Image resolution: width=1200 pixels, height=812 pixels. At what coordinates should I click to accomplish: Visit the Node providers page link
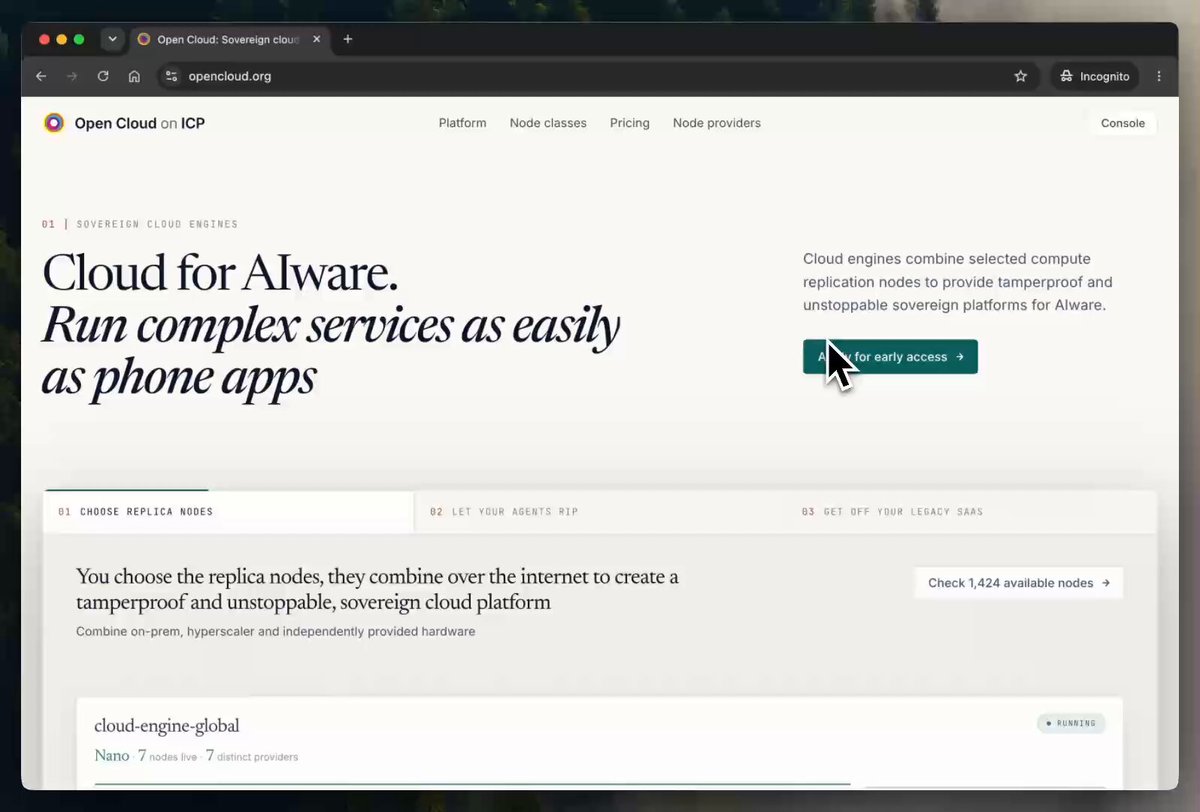click(x=717, y=123)
